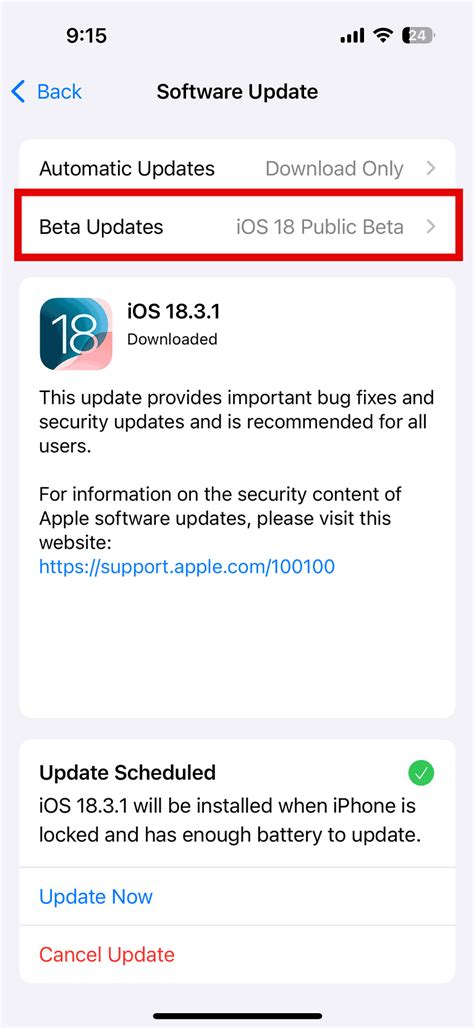Expand the Beta Updates chevron
Image resolution: width=474 pixels, height=1028 pixels.
click(x=431, y=227)
